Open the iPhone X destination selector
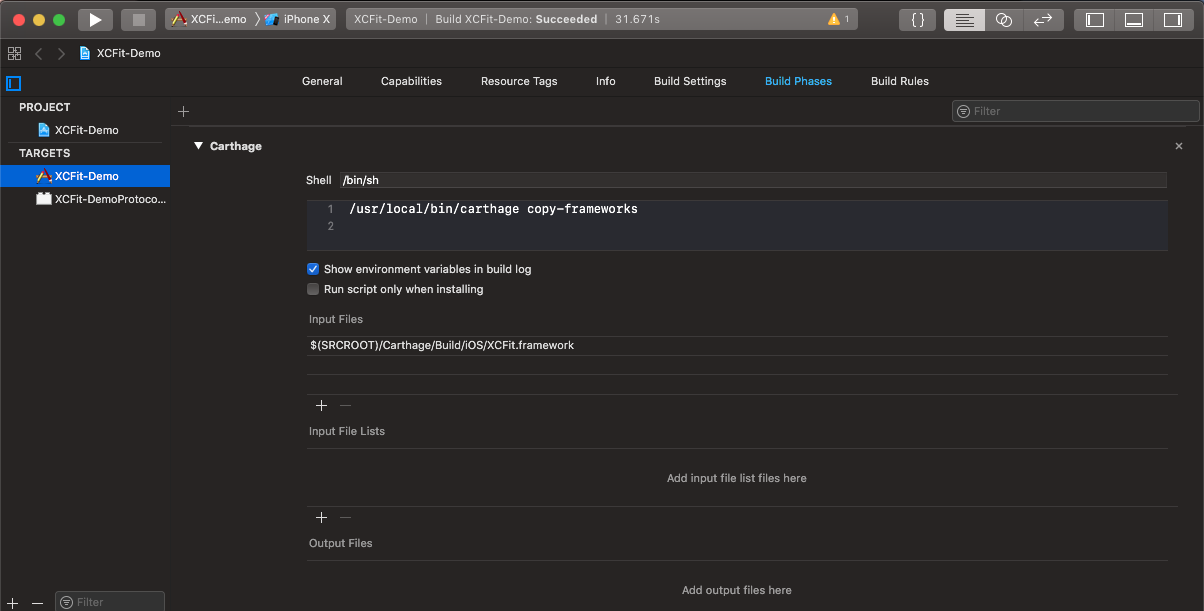Image resolution: width=1204 pixels, height=611 pixels. (x=299, y=19)
